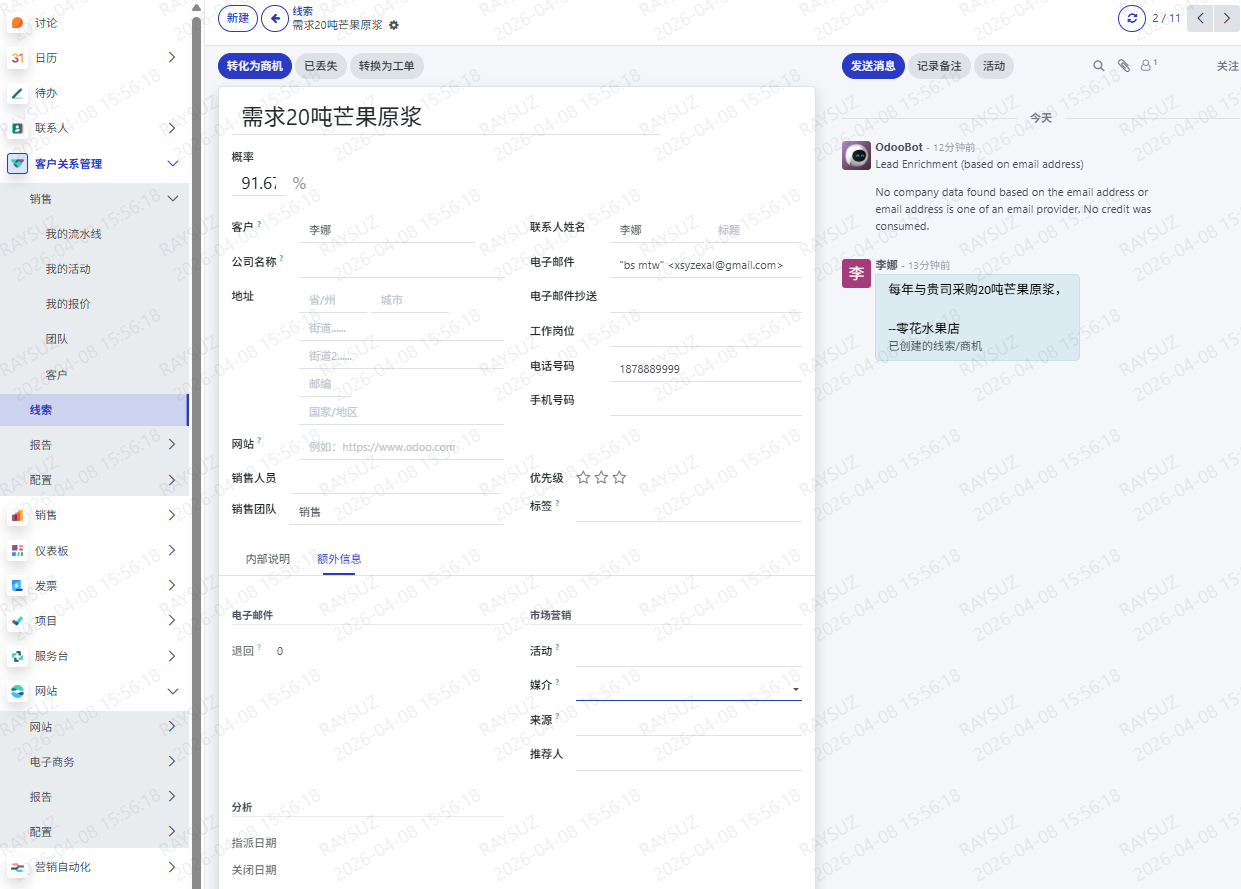The height and width of the screenshot is (889, 1241).
Task: Open the 营销自动化 app icon
Action: click(17, 867)
